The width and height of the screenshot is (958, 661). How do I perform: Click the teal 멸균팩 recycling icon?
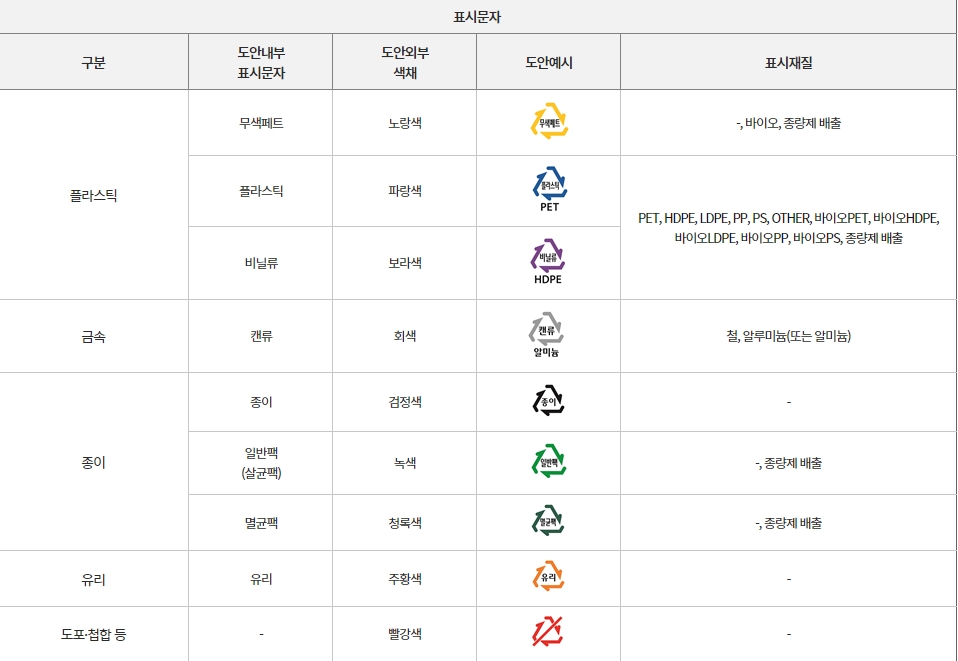[548, 521]
